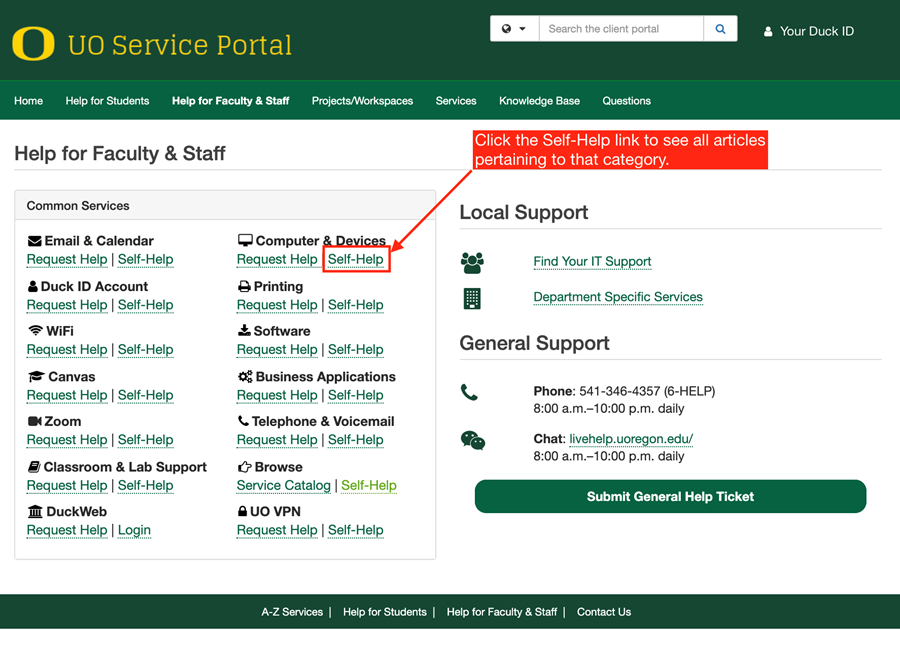Click the download icon for Software
The width and height of the screenshot is (900, 647).
click(245, 331)
